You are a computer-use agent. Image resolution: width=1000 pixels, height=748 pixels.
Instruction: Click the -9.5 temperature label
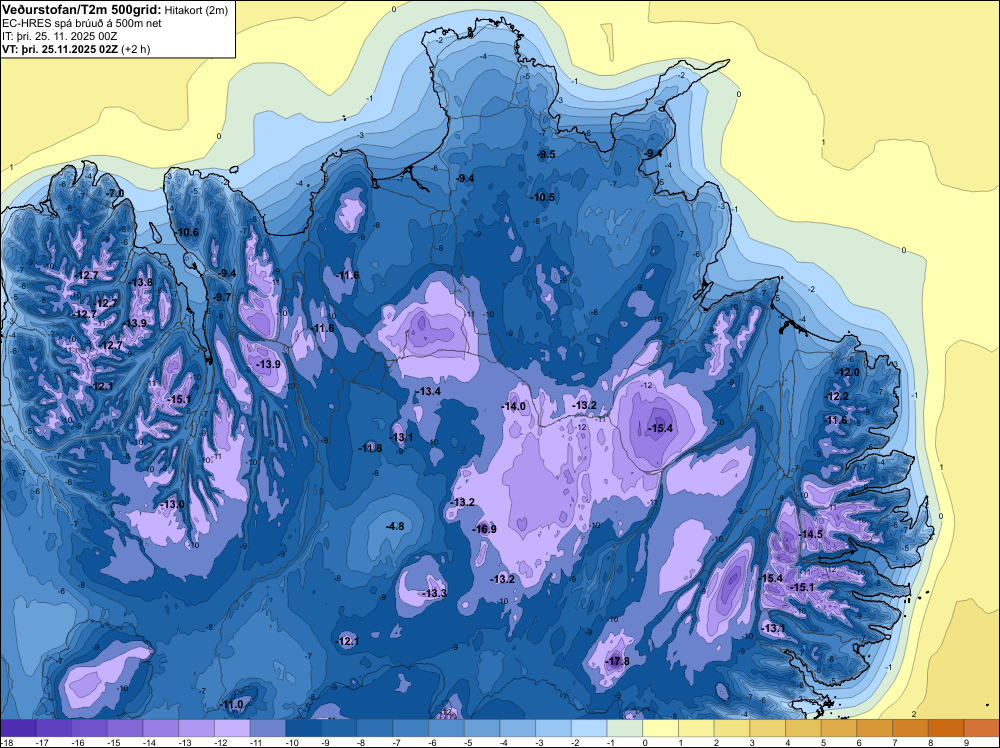[x=546, y=154]
